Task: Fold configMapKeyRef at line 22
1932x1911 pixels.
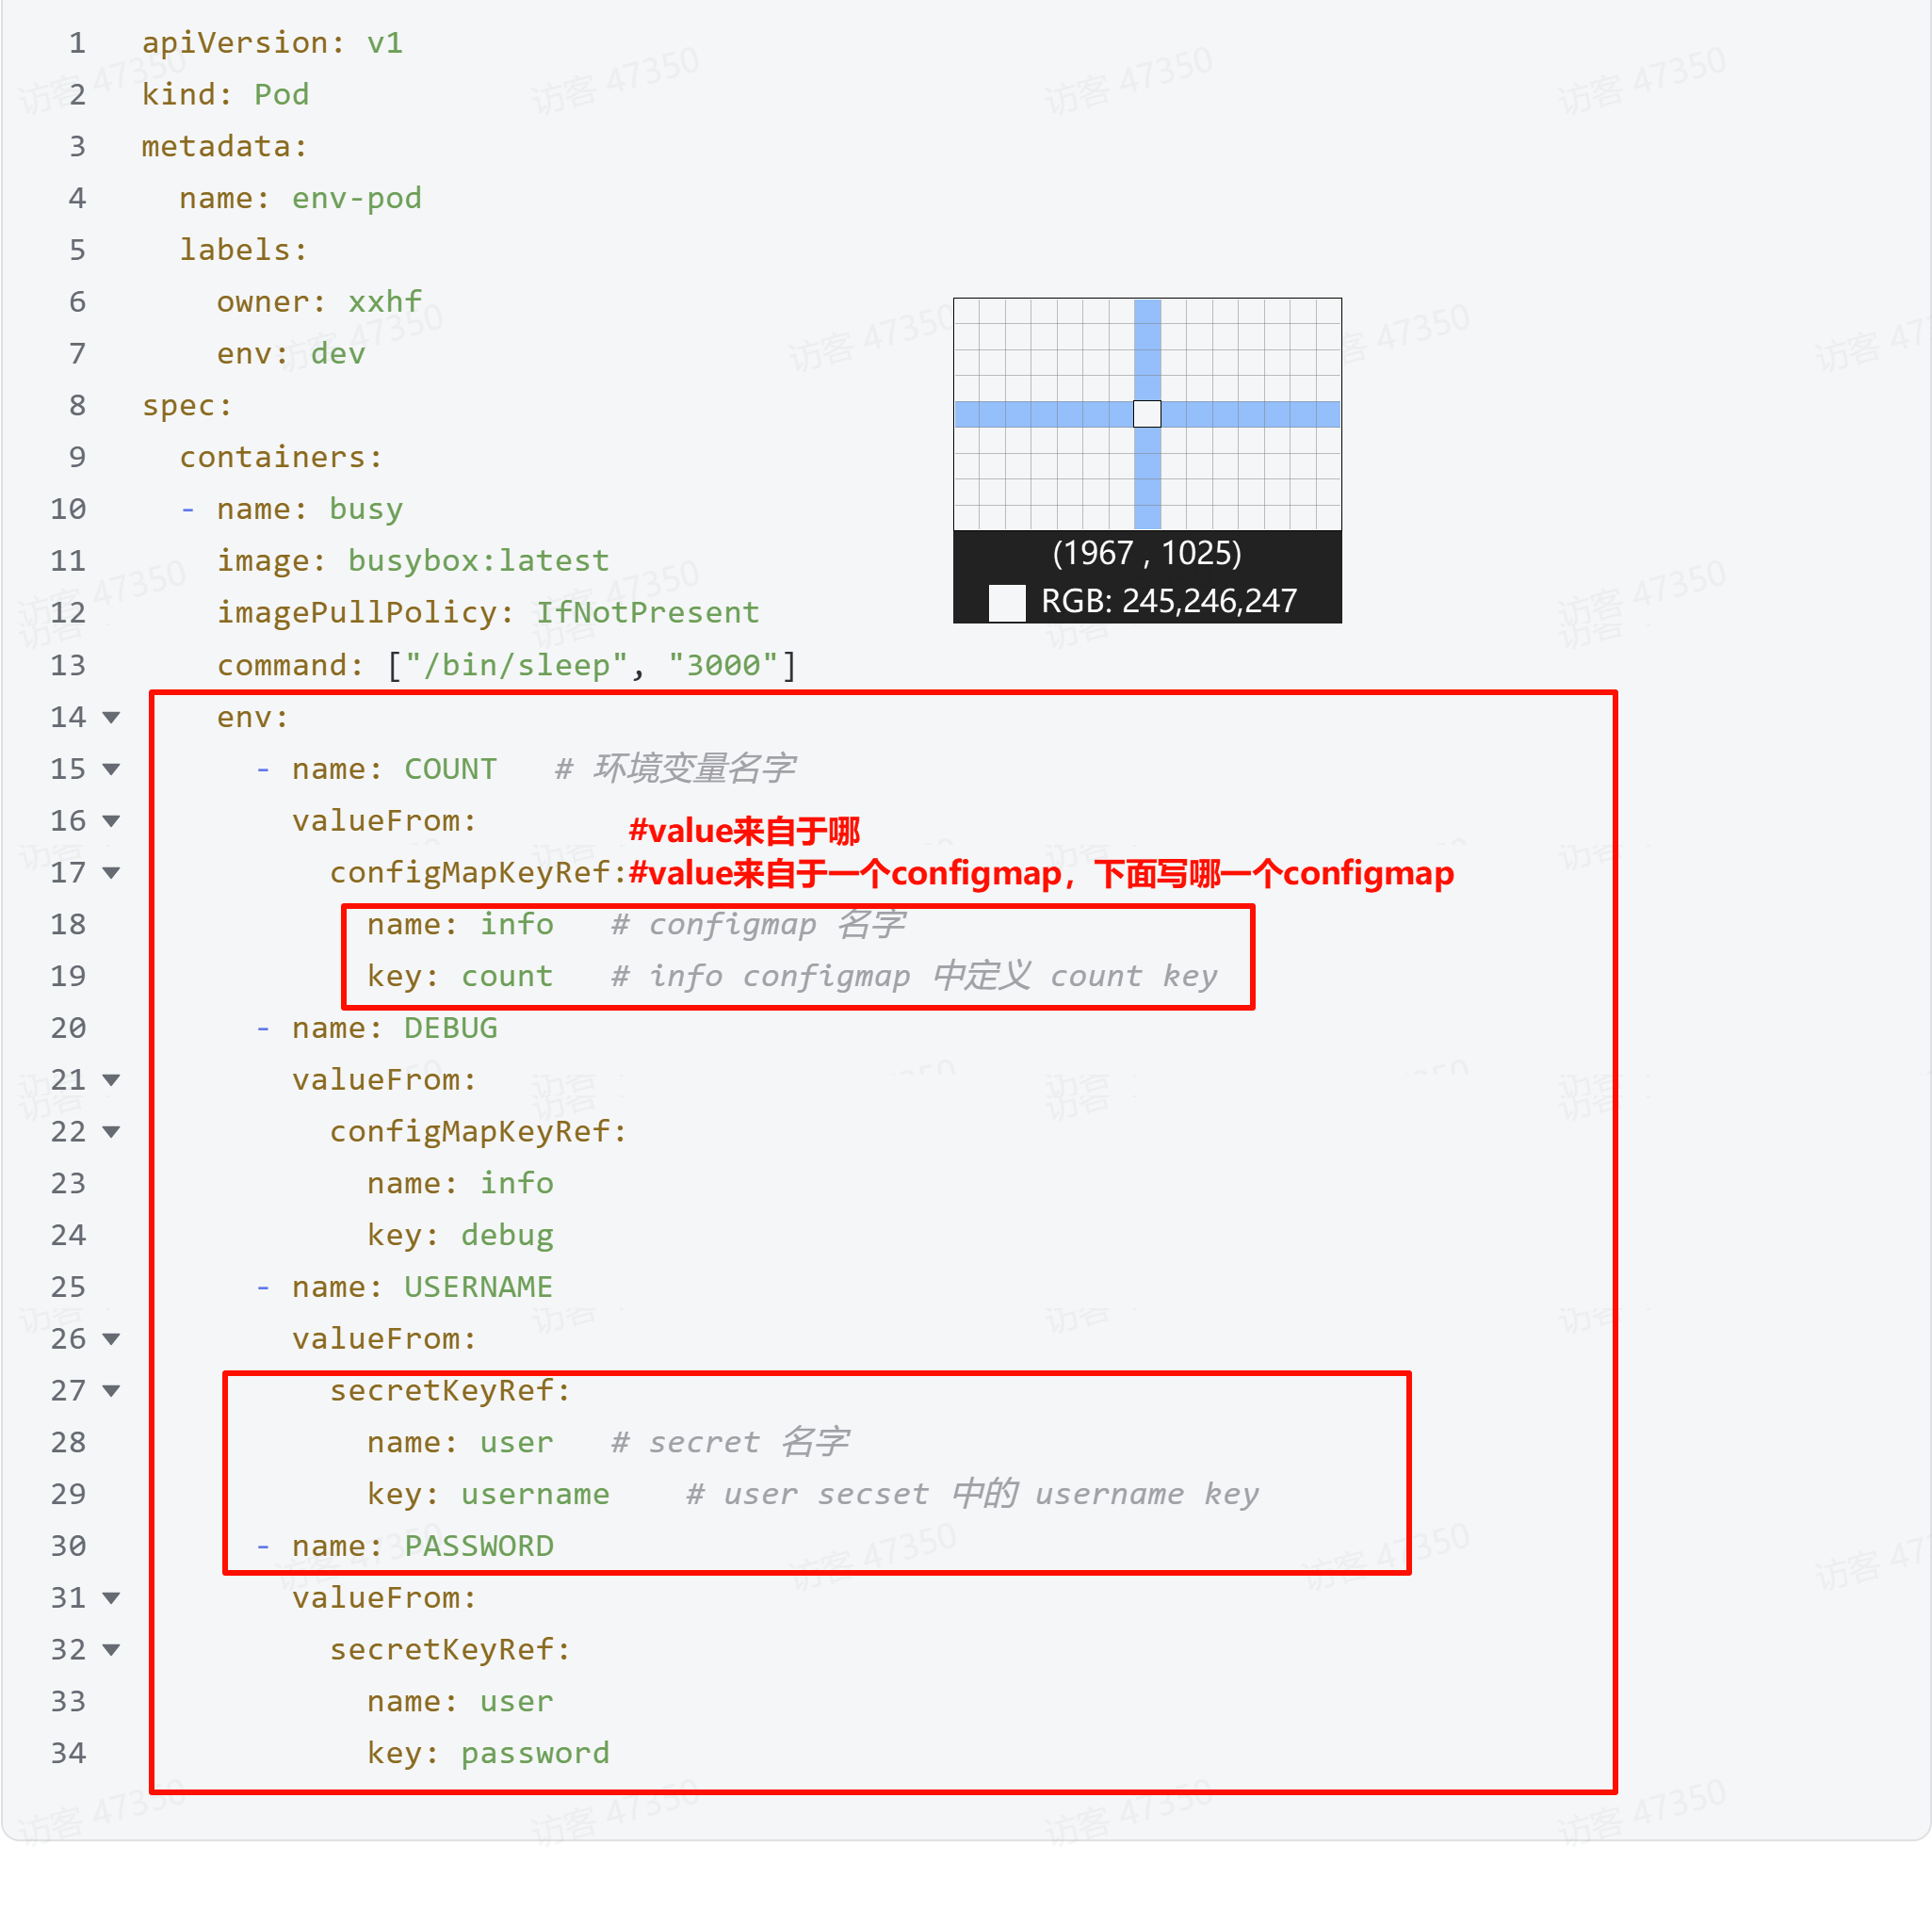Action: [x=112, y=1132]
